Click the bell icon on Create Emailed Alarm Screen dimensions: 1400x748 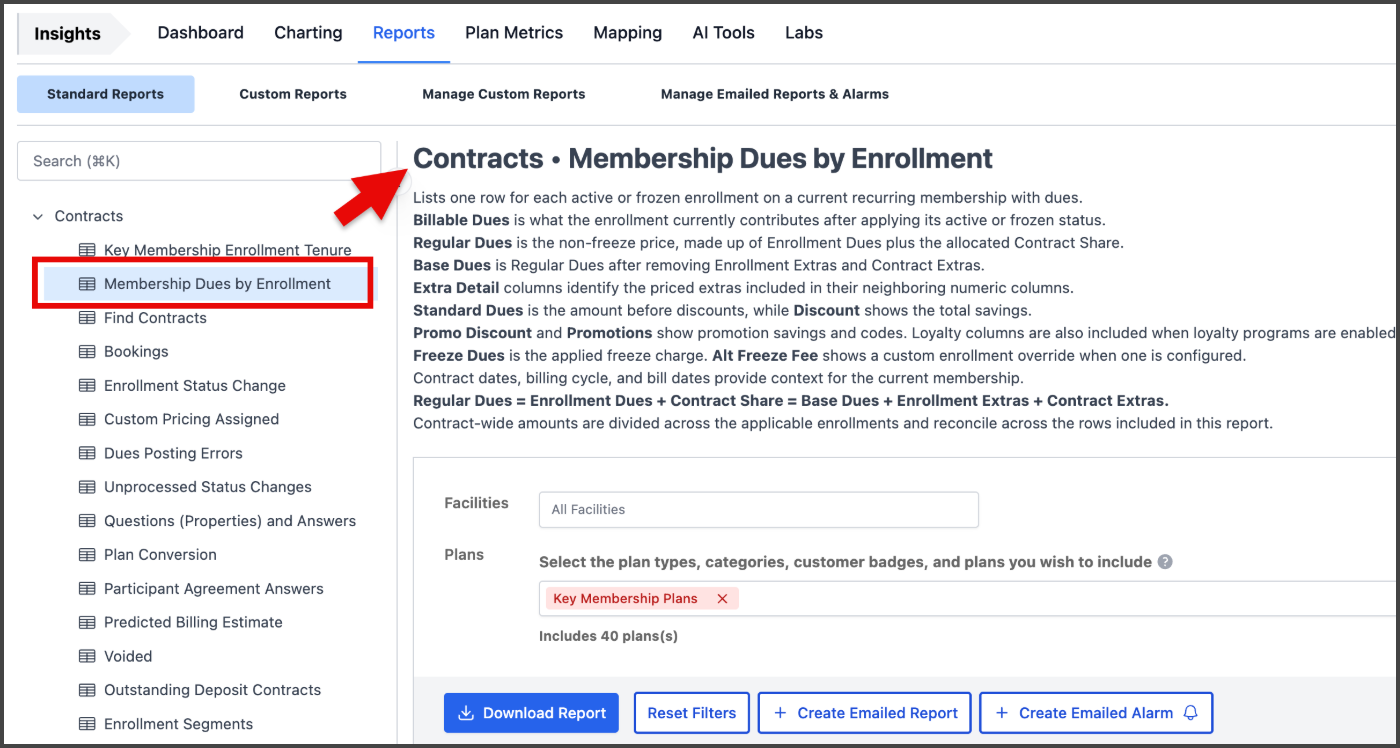coord(1190,713)
